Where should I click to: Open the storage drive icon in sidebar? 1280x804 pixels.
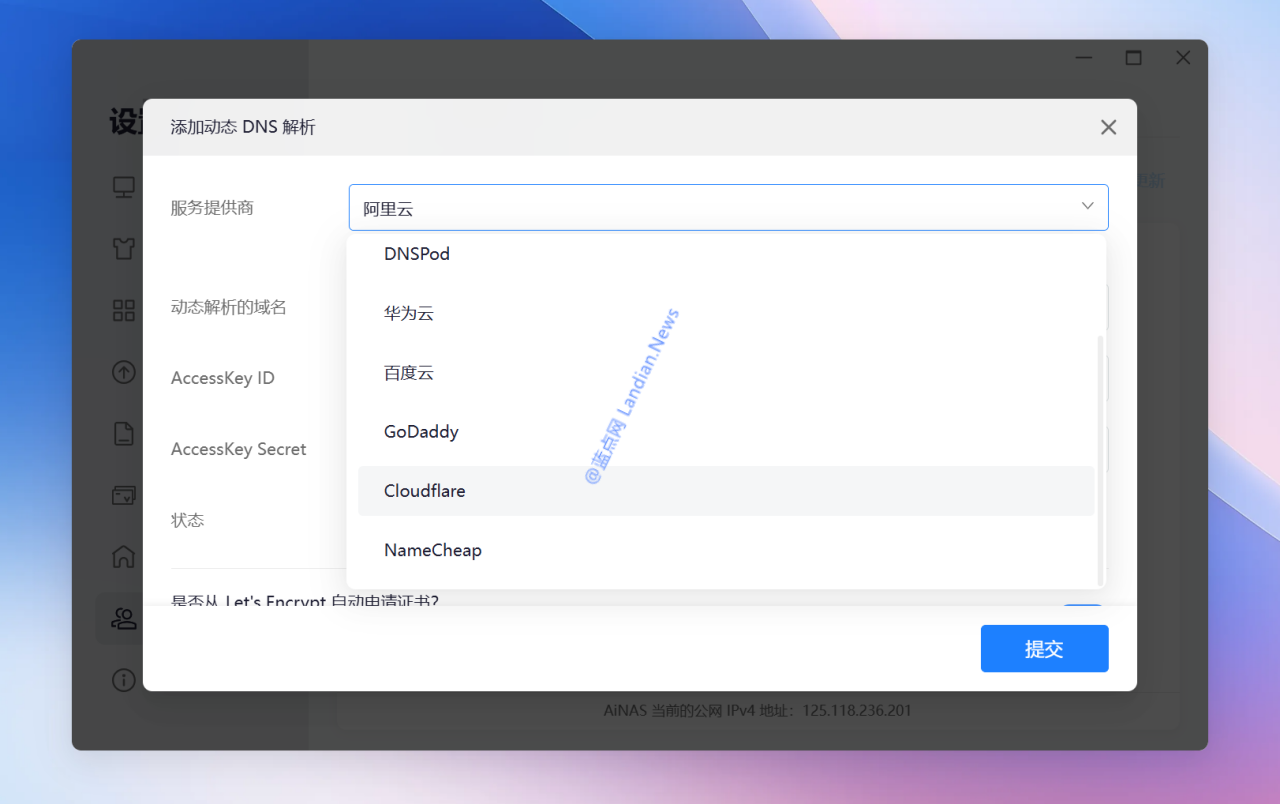coord(124,495)
